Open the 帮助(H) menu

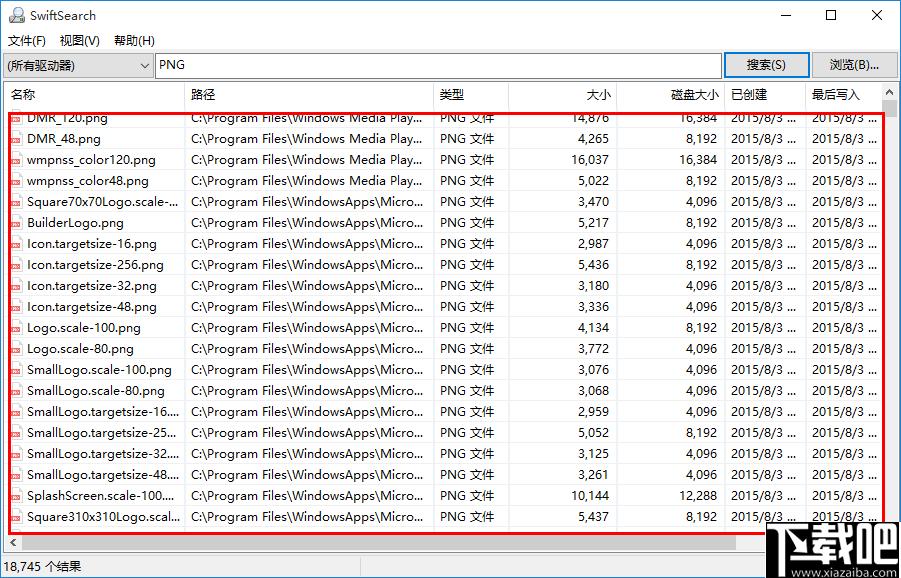(x=134, y=41)
